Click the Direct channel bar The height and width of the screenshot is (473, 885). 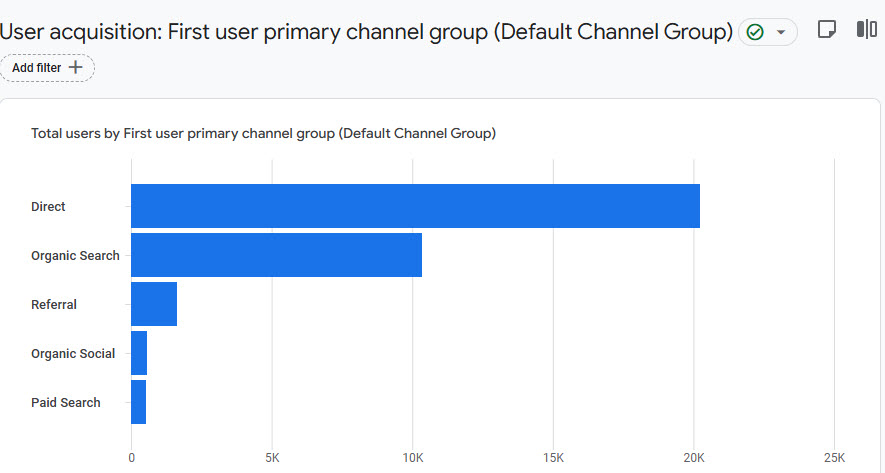pos(415,206)
